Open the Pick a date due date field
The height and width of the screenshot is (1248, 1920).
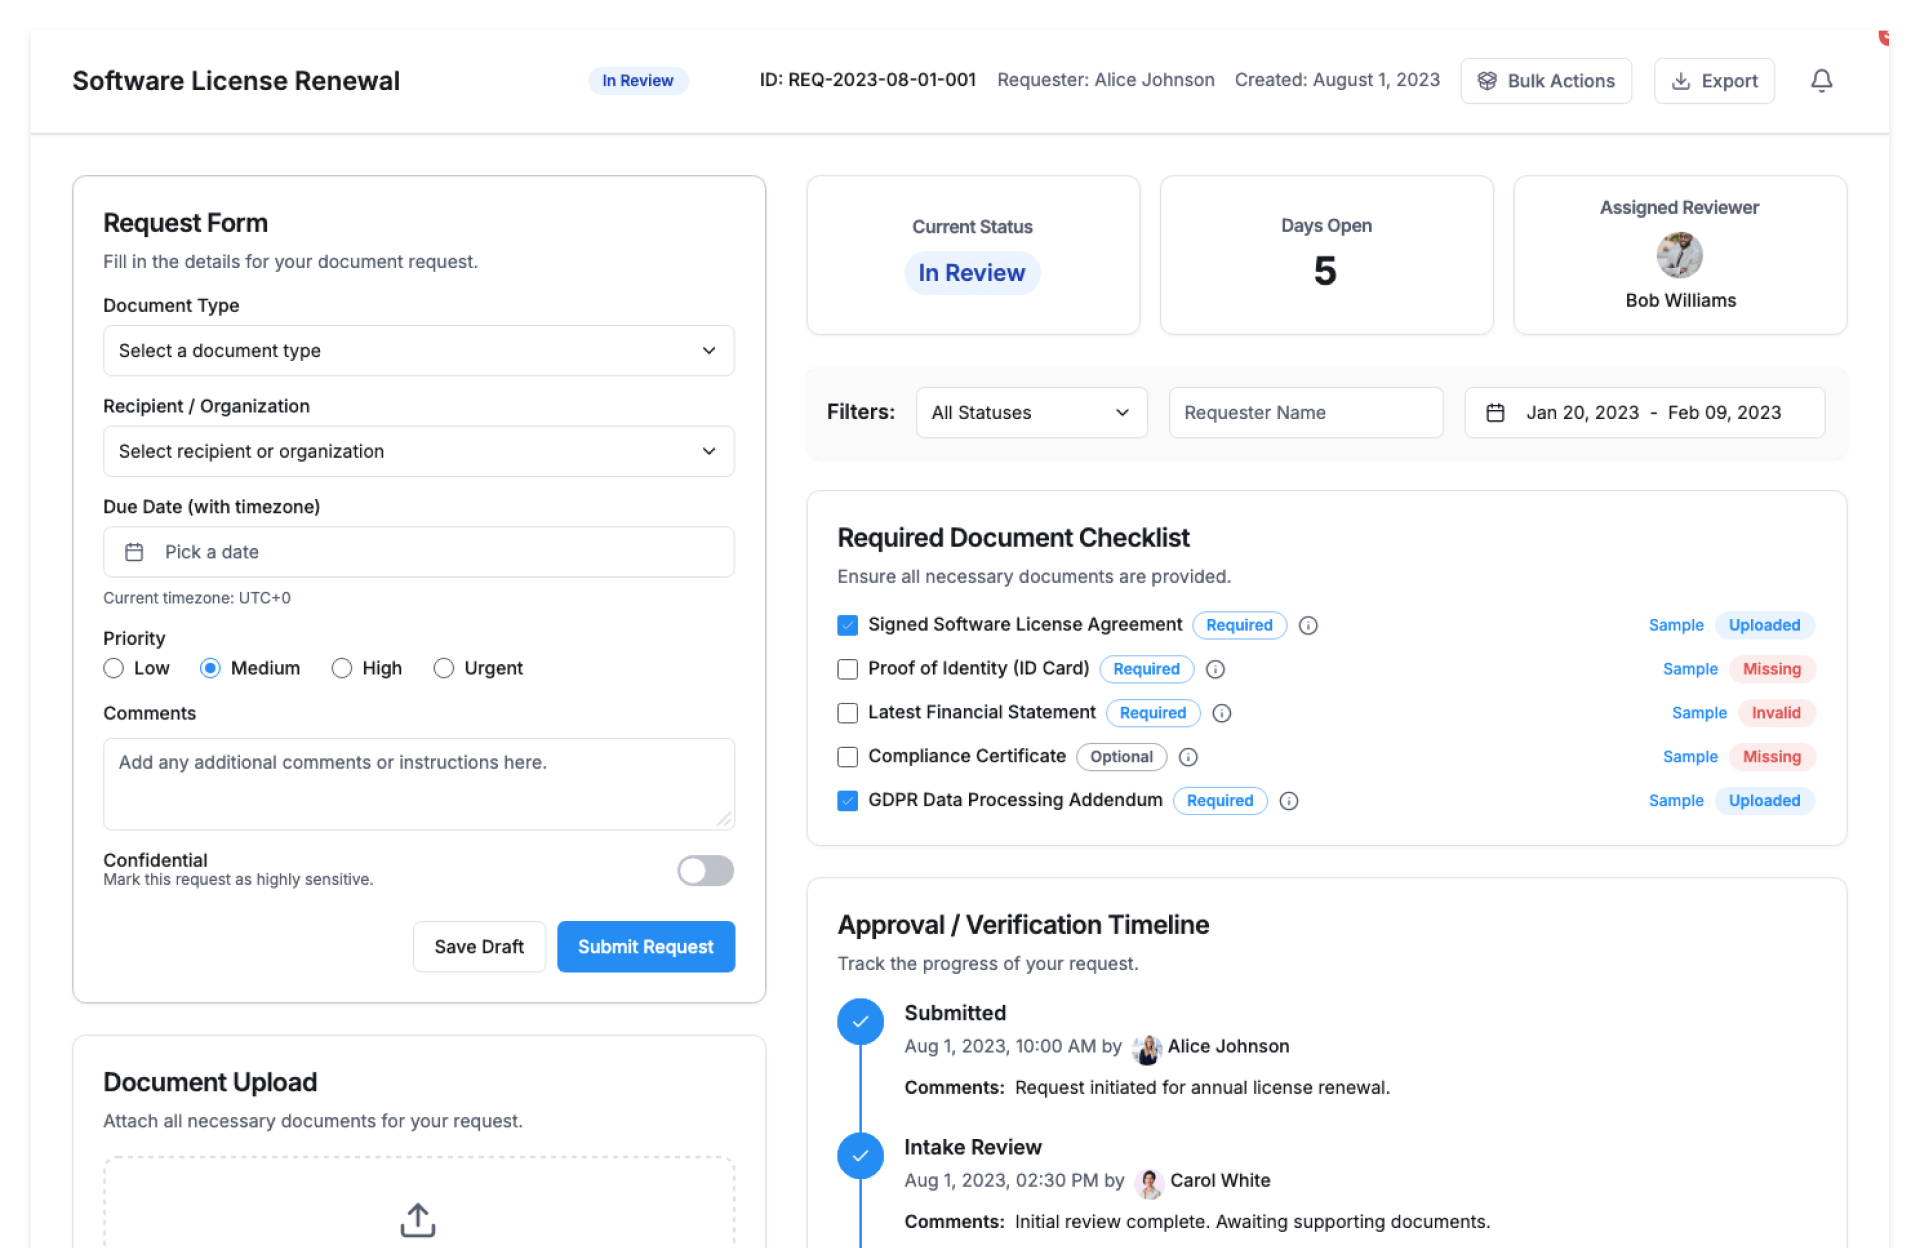coord(418,552)
